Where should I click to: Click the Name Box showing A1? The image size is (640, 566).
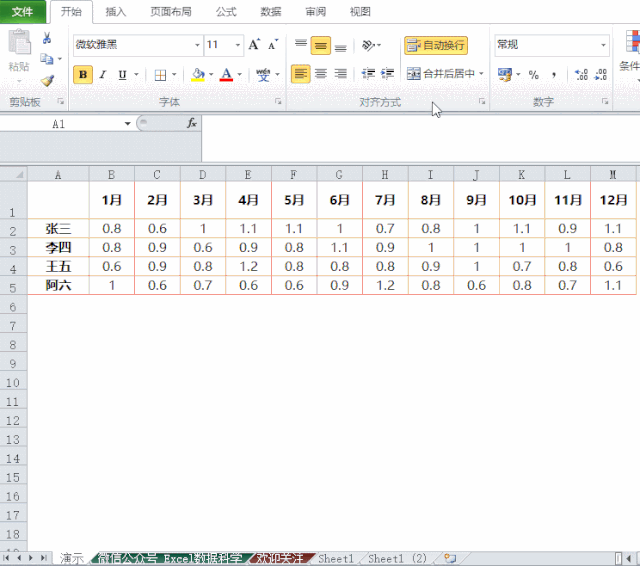click(61, 124)
